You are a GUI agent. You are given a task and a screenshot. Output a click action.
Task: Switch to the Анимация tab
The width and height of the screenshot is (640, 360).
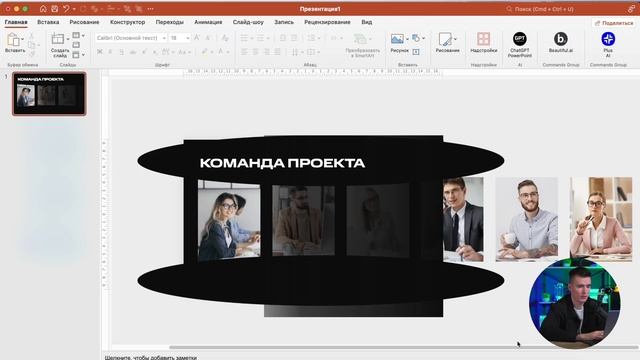point(208,22)
